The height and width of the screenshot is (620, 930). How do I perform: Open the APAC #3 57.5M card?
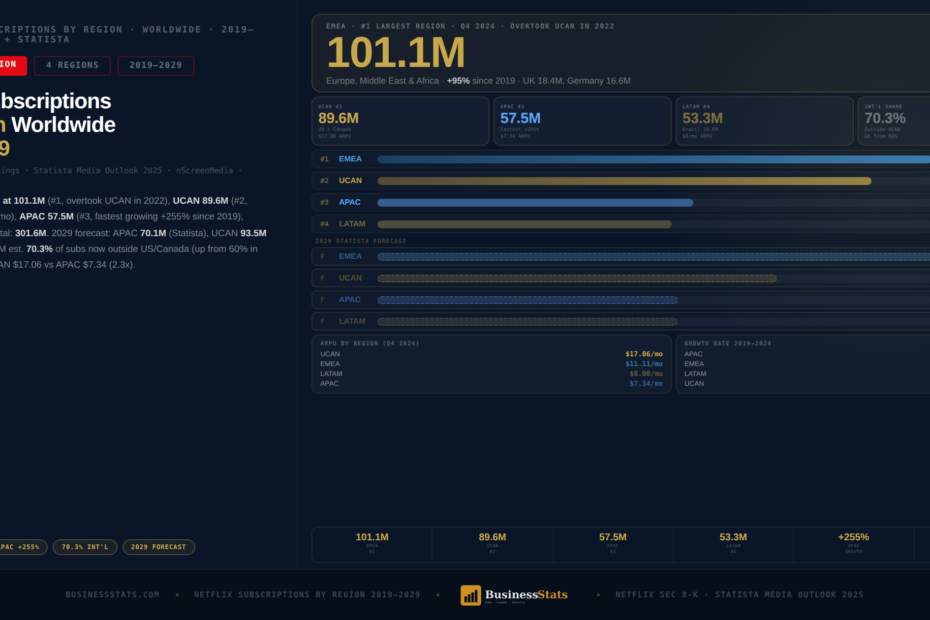(x=582, y=121)
